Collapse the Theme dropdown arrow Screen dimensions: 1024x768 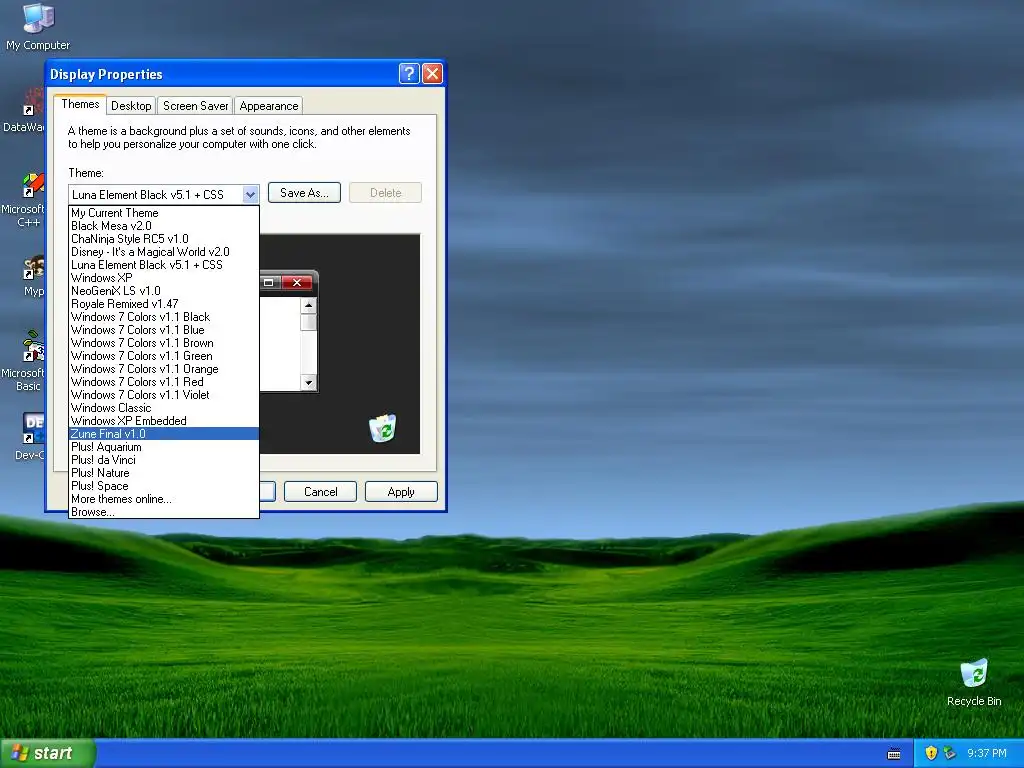tap(250, 194)
